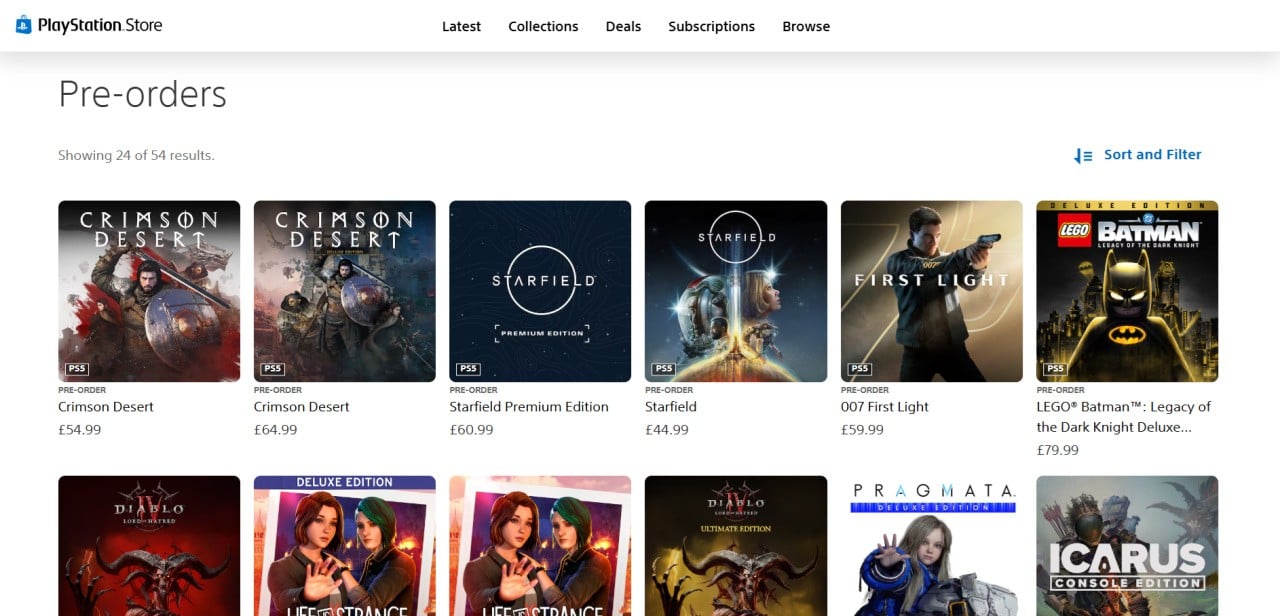This screenshot has height=616, width=1280.
Task: Open LEGO Batman Legacy of the Dark Knight title
Action: (1123, 417)
